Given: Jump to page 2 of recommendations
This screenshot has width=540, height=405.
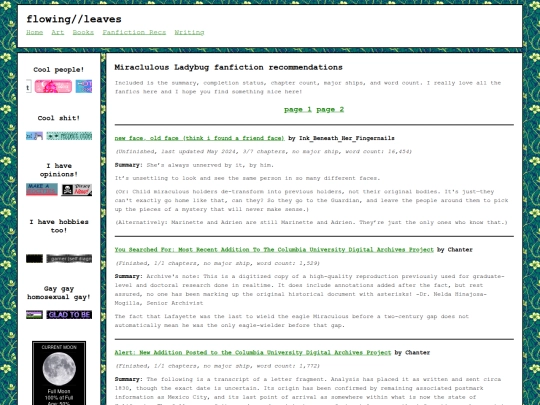Looking at the screenshot, I should click(x=330, y=110).
